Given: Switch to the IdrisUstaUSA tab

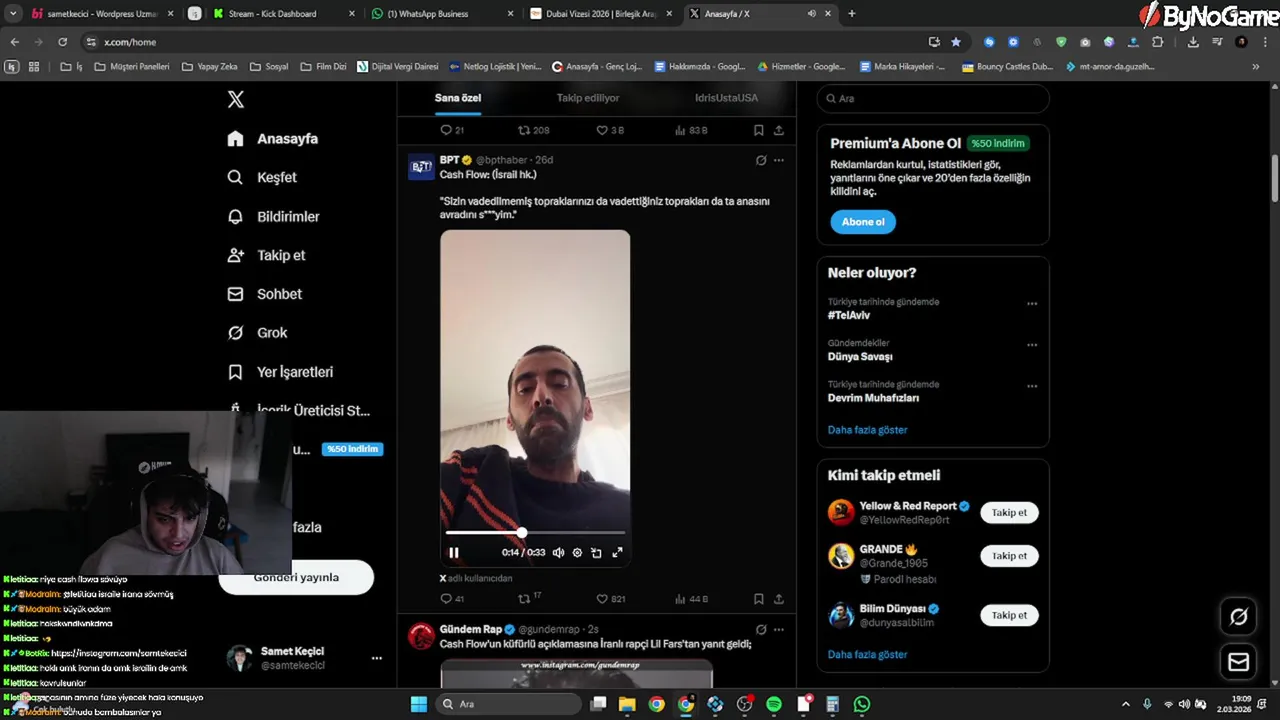Looking at the screenshot, I should (726, 98).
